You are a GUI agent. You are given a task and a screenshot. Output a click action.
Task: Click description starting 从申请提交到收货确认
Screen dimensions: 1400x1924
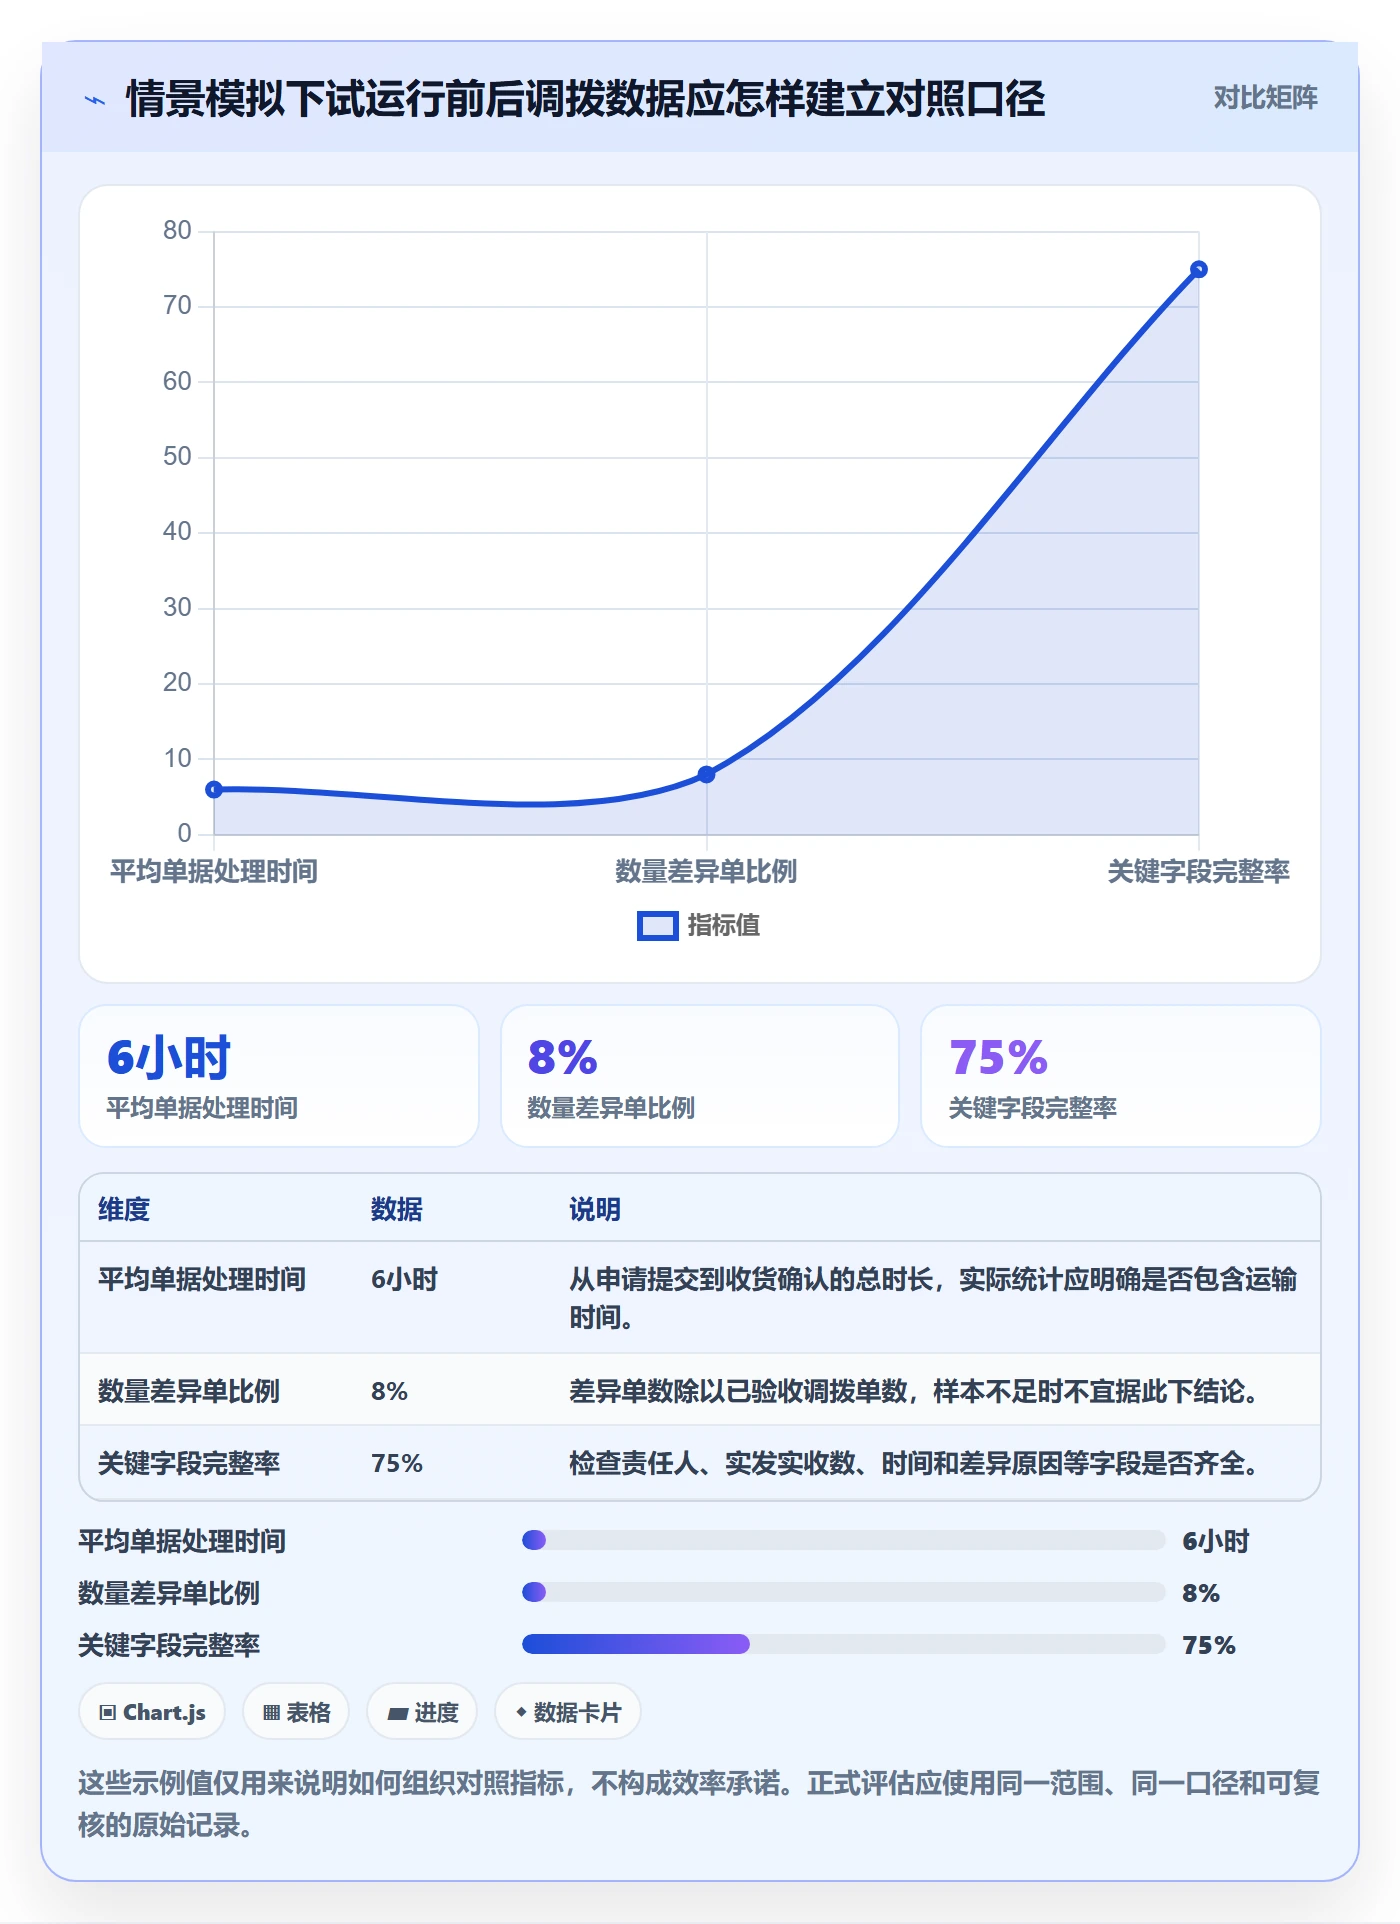tap(933, 1298)
